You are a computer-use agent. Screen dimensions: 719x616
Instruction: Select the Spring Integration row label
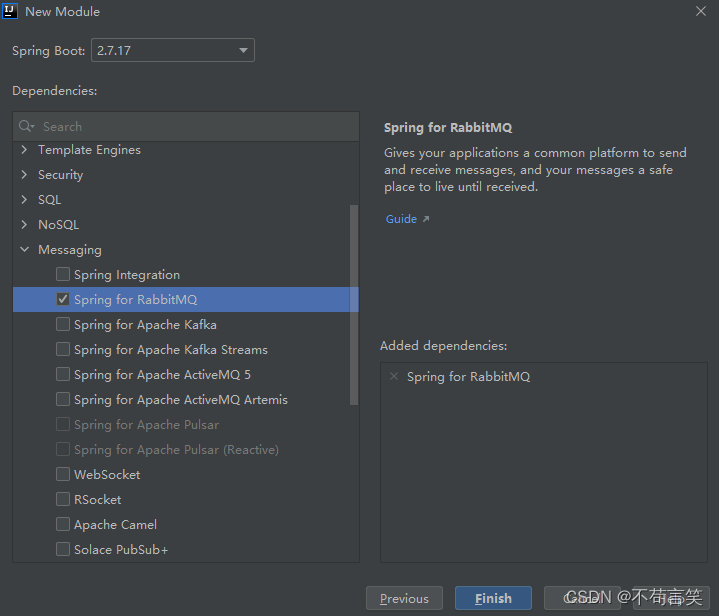(127, 275)
